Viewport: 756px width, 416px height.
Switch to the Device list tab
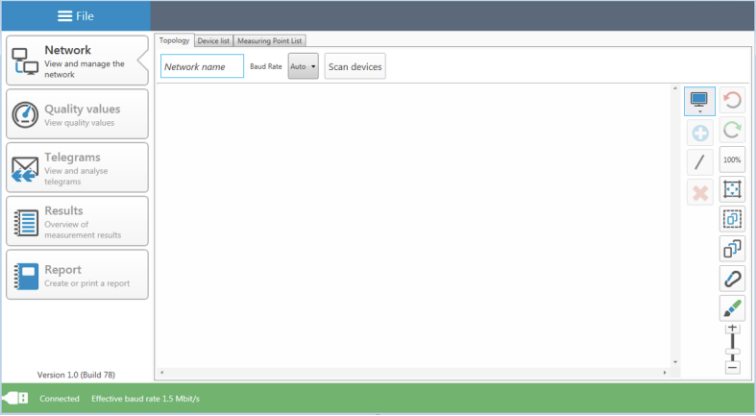[213, 41]
